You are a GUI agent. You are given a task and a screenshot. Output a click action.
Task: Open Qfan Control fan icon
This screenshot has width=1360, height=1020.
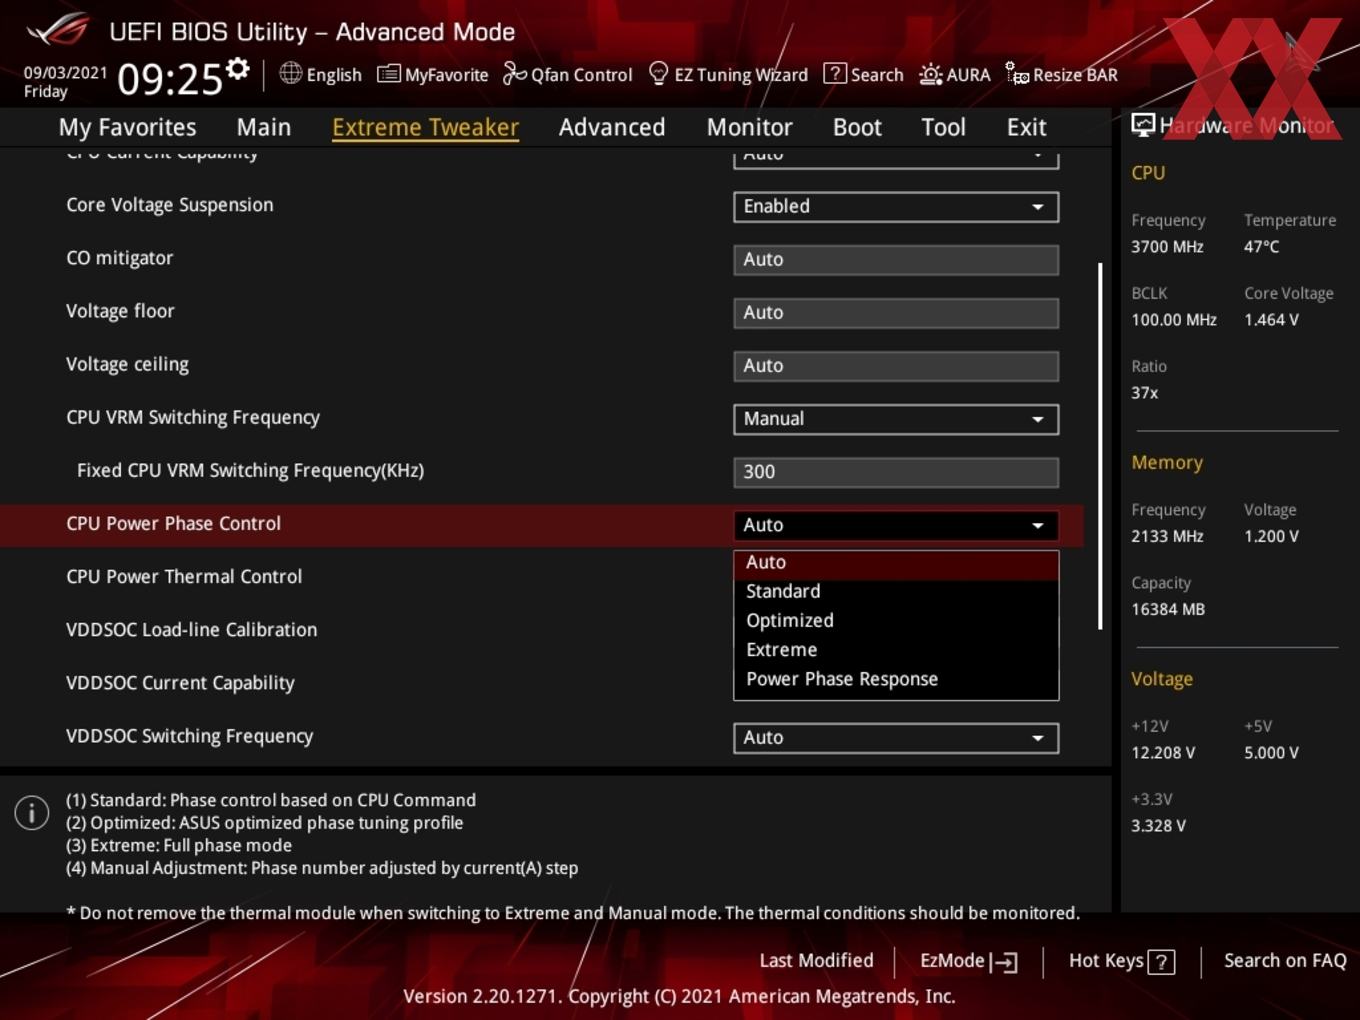point(514,74)
